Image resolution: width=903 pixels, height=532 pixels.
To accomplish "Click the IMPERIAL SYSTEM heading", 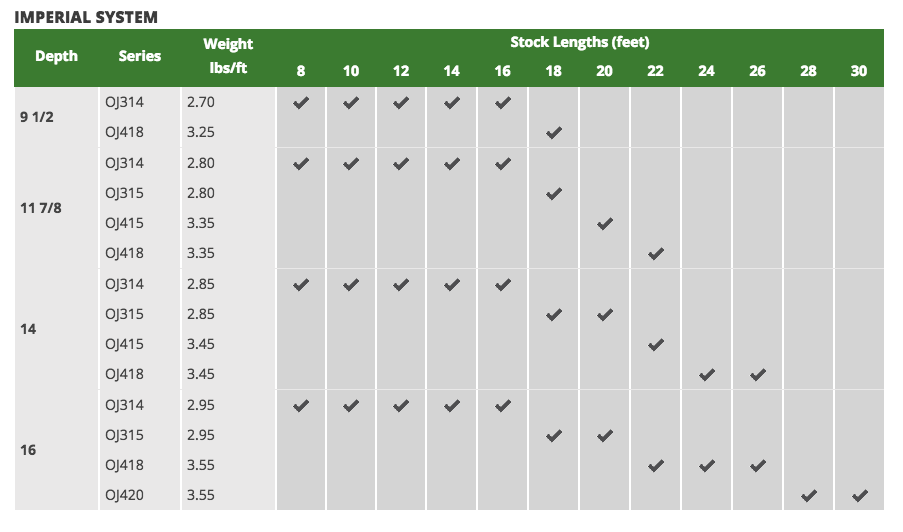I will 86,17.
